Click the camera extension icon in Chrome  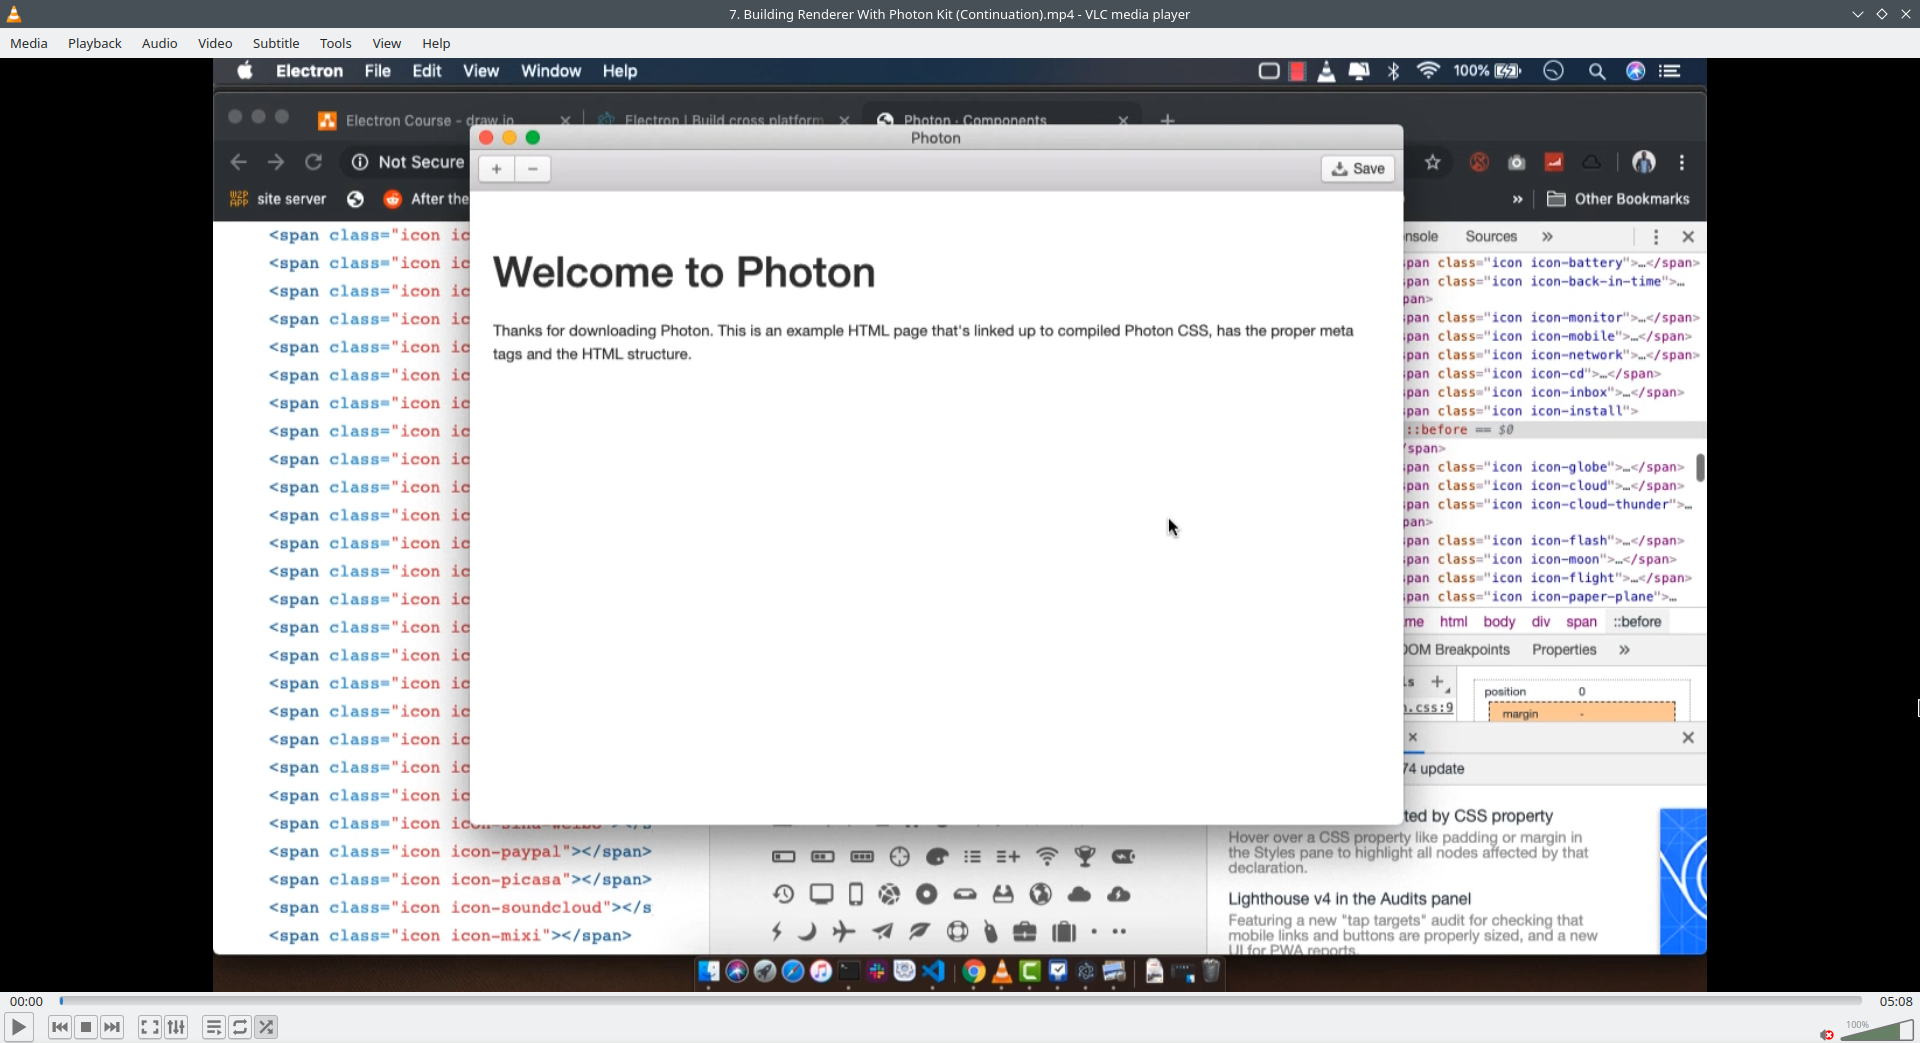tap(1517, 162)
